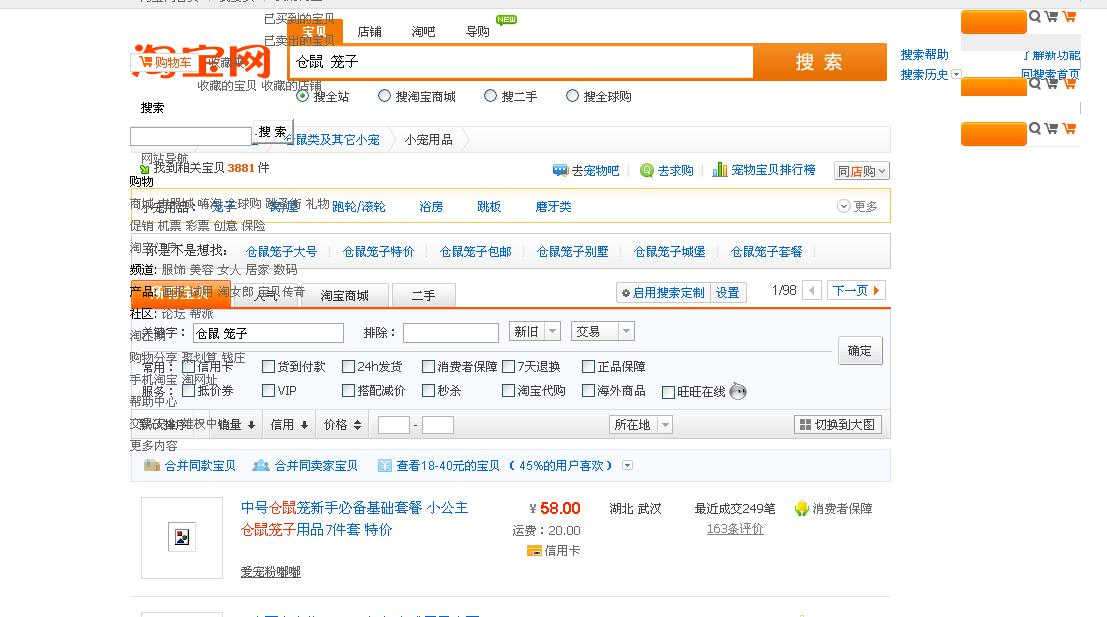This screenshot has height=617, width=1107.
Task: Click the 合并同款宝贝 box icon
Action: (151, 465)
